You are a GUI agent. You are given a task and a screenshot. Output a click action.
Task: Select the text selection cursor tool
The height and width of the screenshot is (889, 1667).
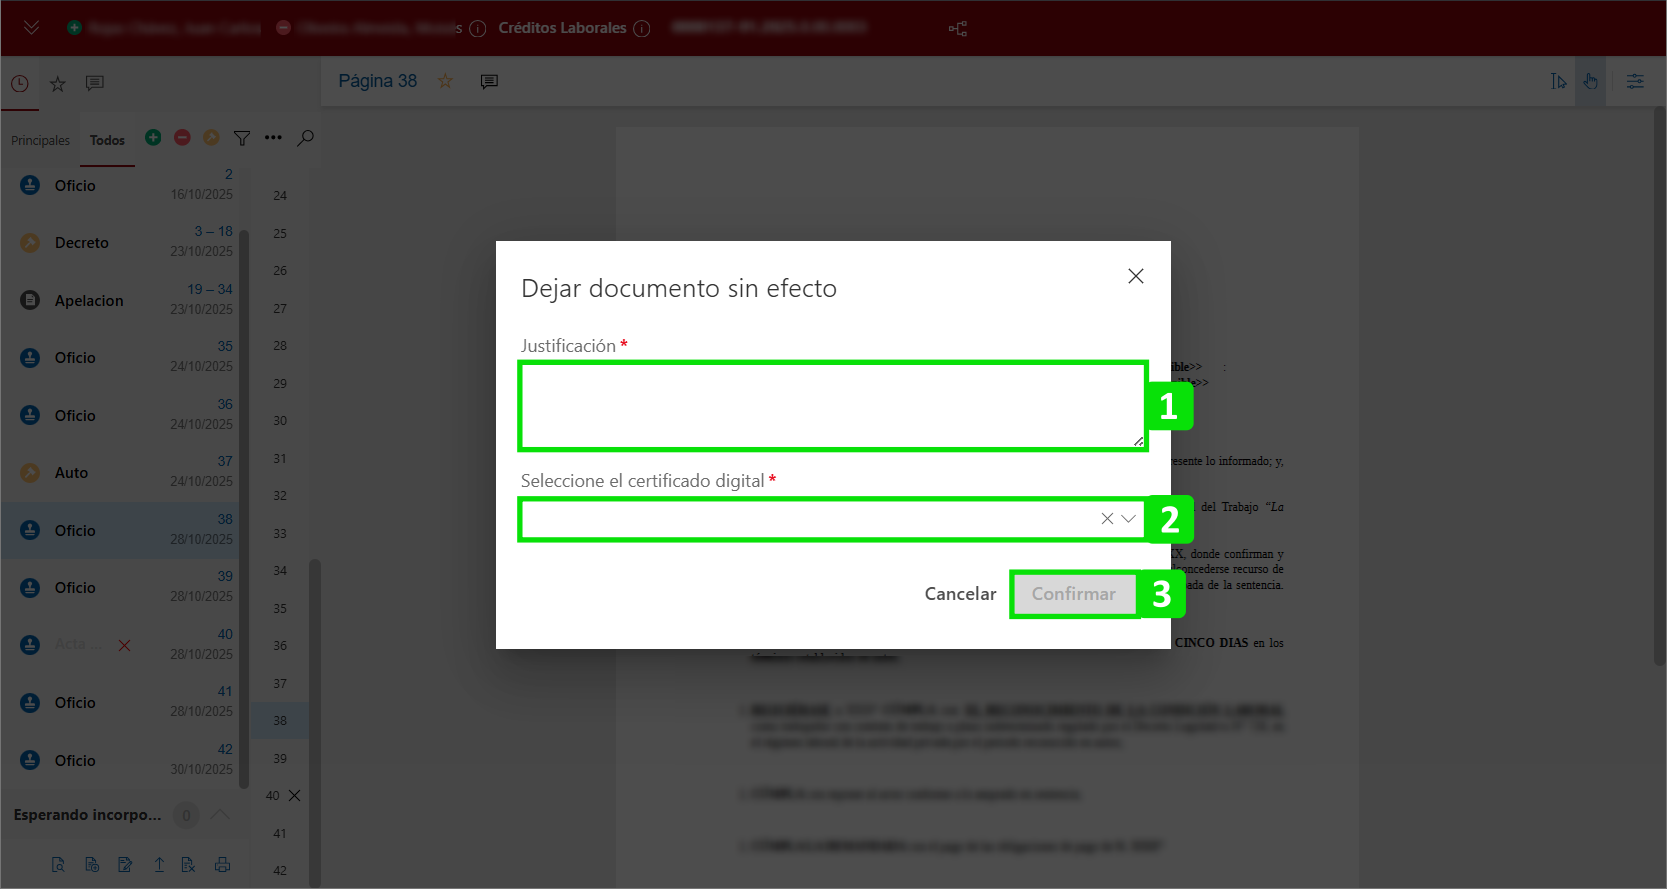pyautogui.click(x=1558, y=81)
